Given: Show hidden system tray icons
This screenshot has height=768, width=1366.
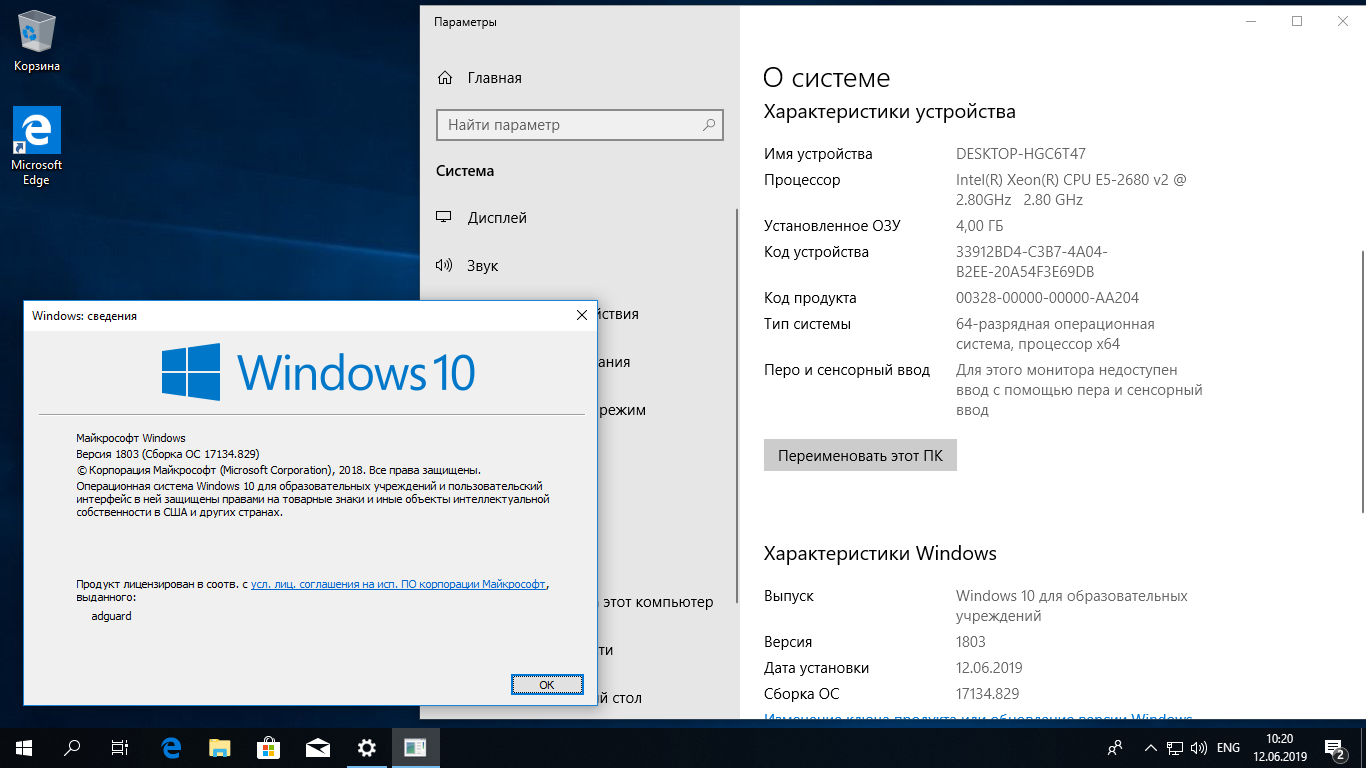Looking at the screenshot, I should 1150,747.
